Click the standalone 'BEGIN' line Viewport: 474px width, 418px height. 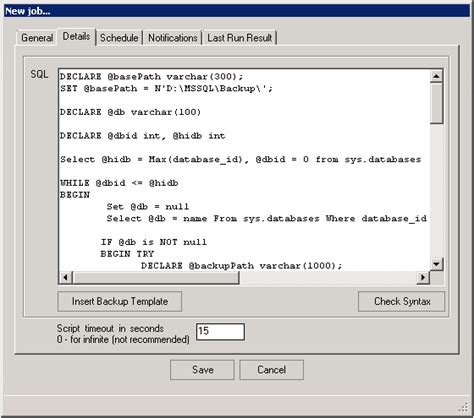point(75,195)
